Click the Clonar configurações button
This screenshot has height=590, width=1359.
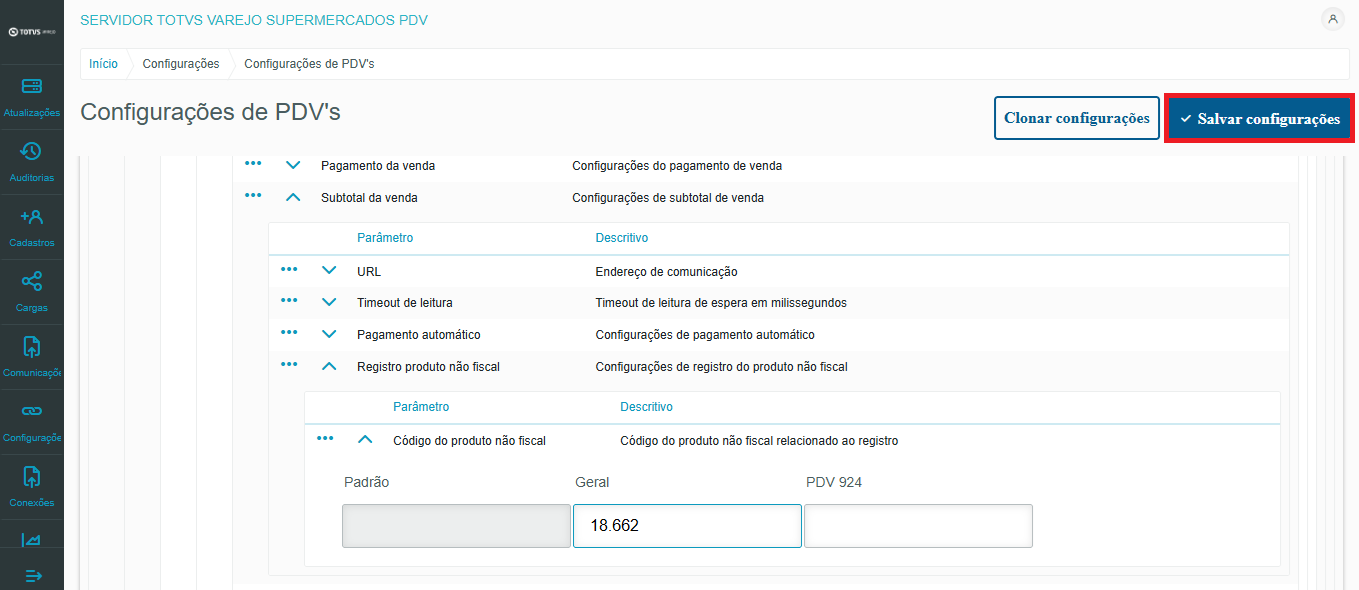point(1076,118)
